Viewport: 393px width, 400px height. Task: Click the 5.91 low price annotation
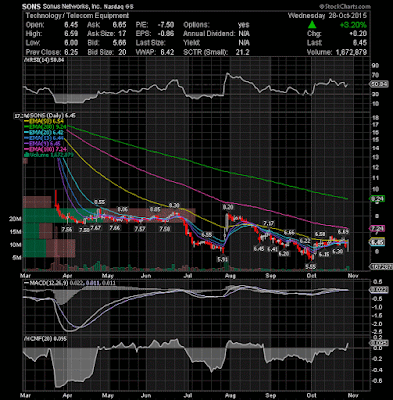point(222,259)
